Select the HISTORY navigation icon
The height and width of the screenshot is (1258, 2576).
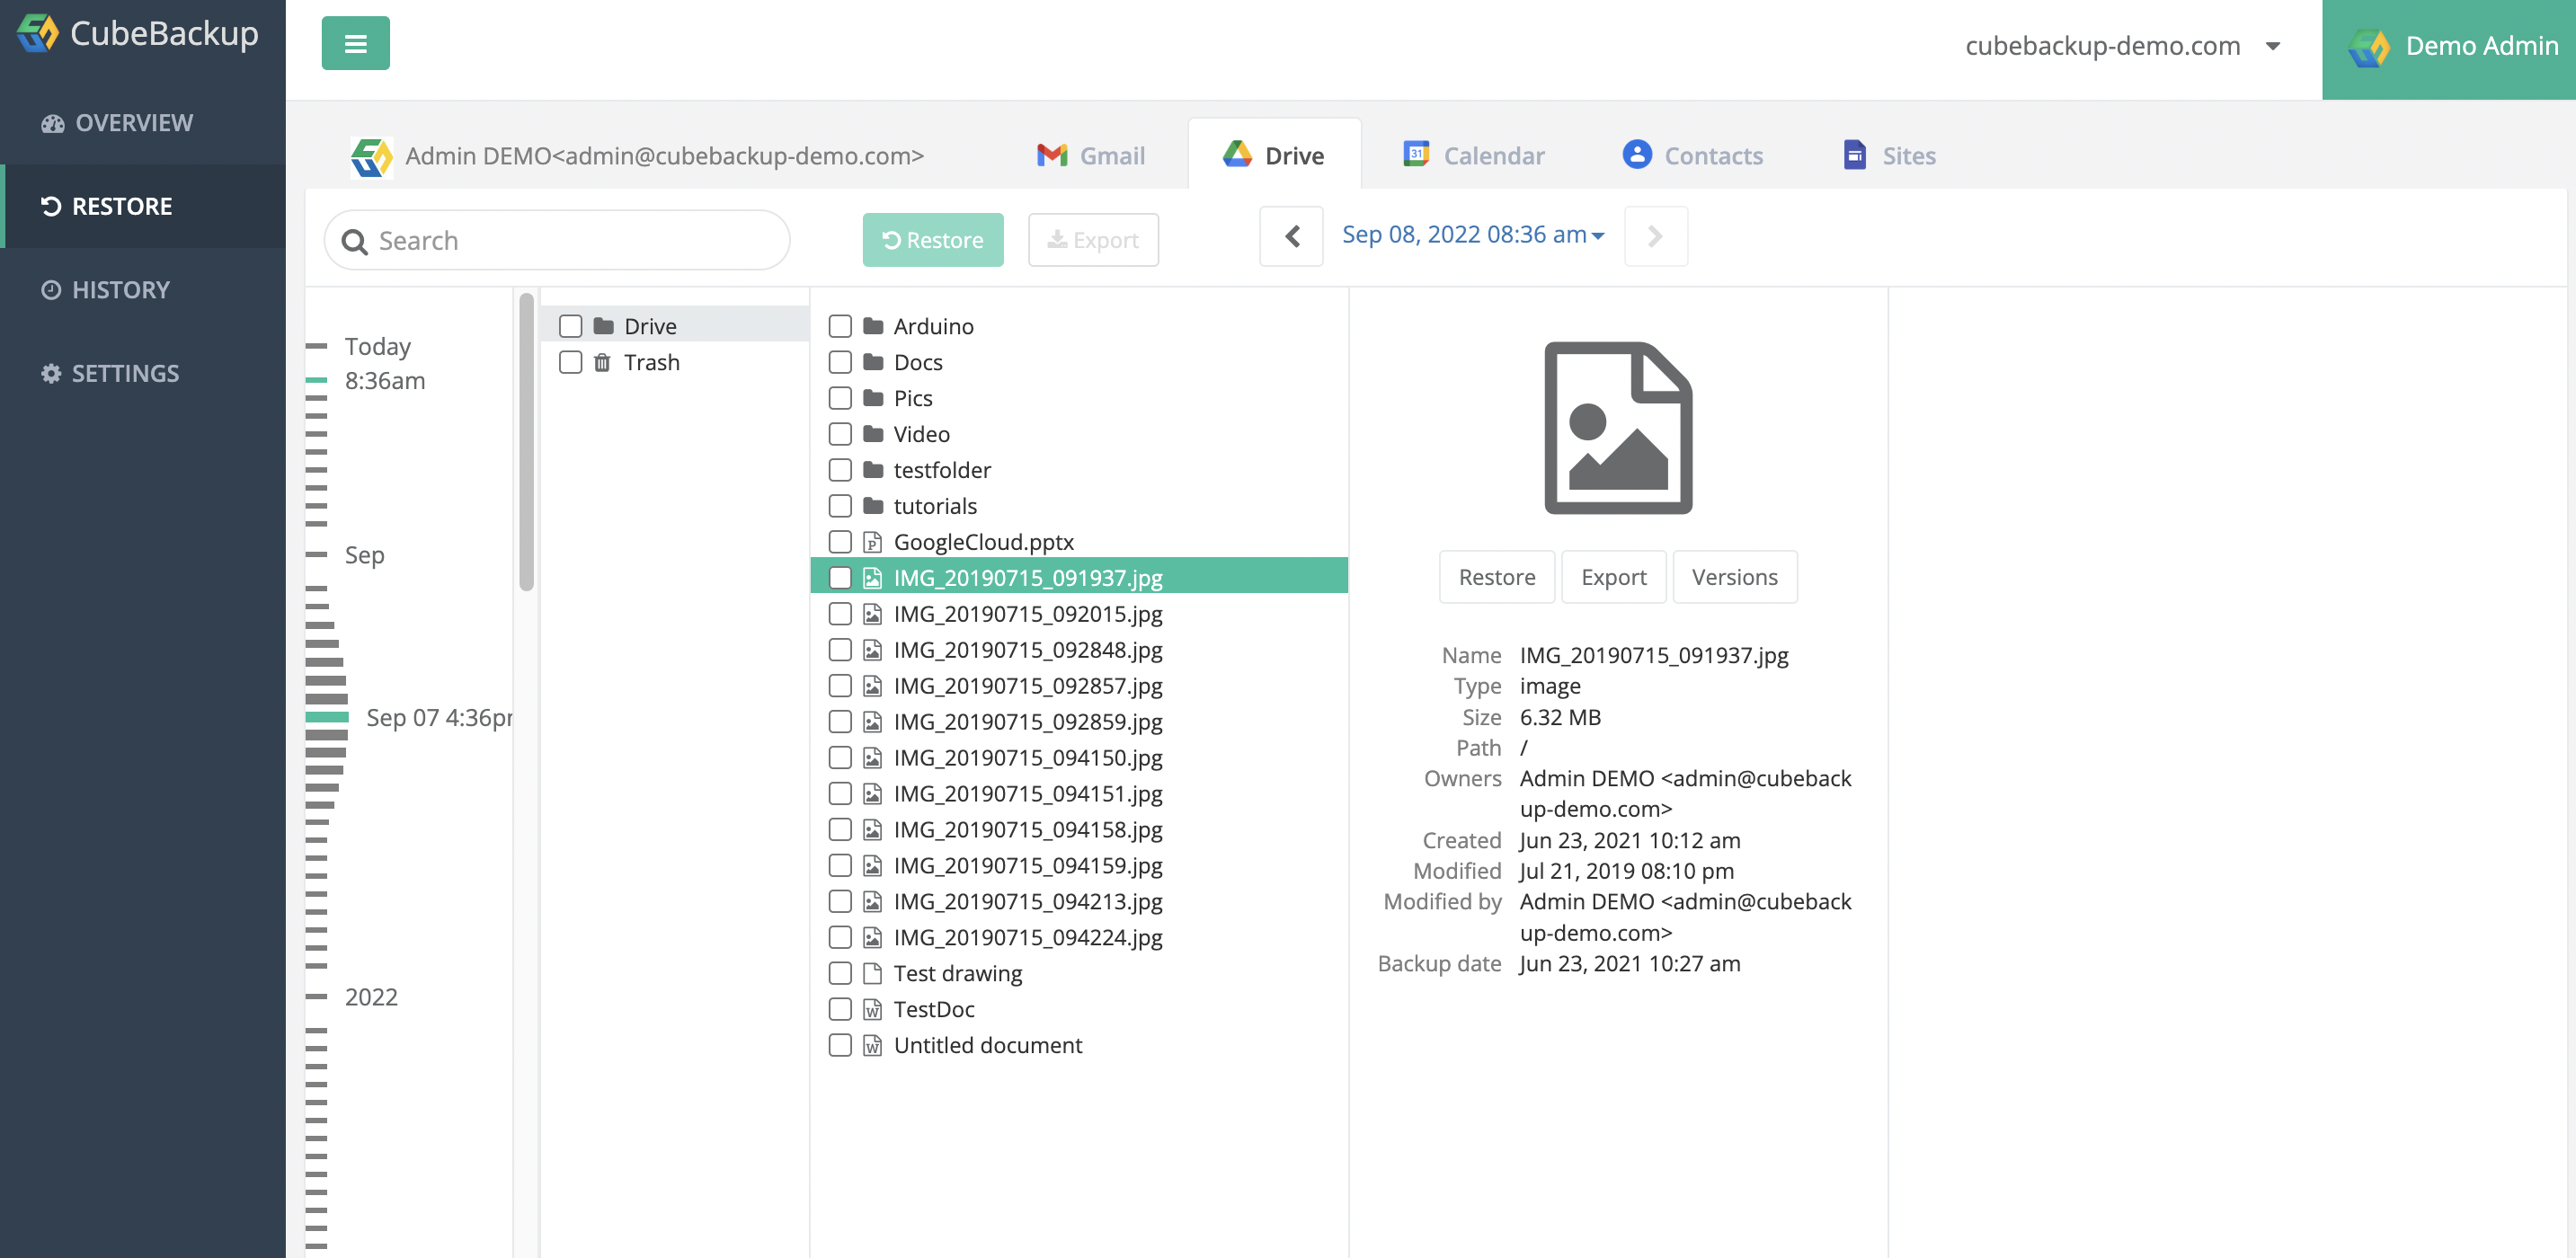pyautogui.click(x=49, y=289)
